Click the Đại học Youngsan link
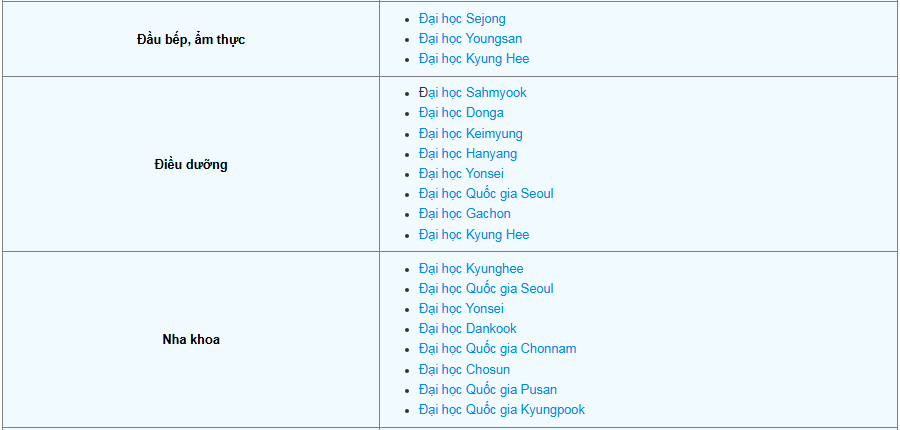Image resolution: width=900 pixels, height=430 pixels. [470, 39]
